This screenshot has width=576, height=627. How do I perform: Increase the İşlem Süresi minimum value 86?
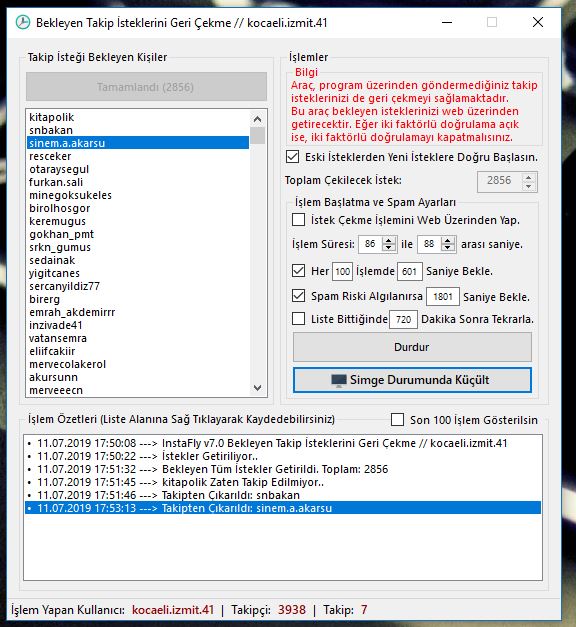coord(389,240)
